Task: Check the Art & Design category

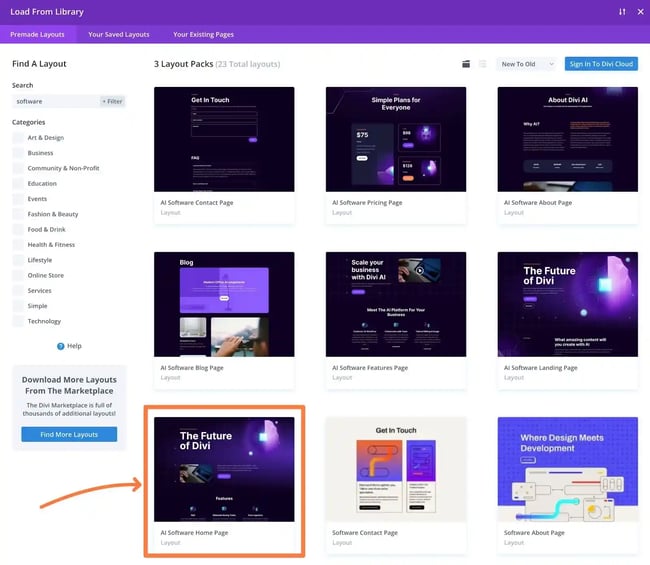Action: pos(18,138)
